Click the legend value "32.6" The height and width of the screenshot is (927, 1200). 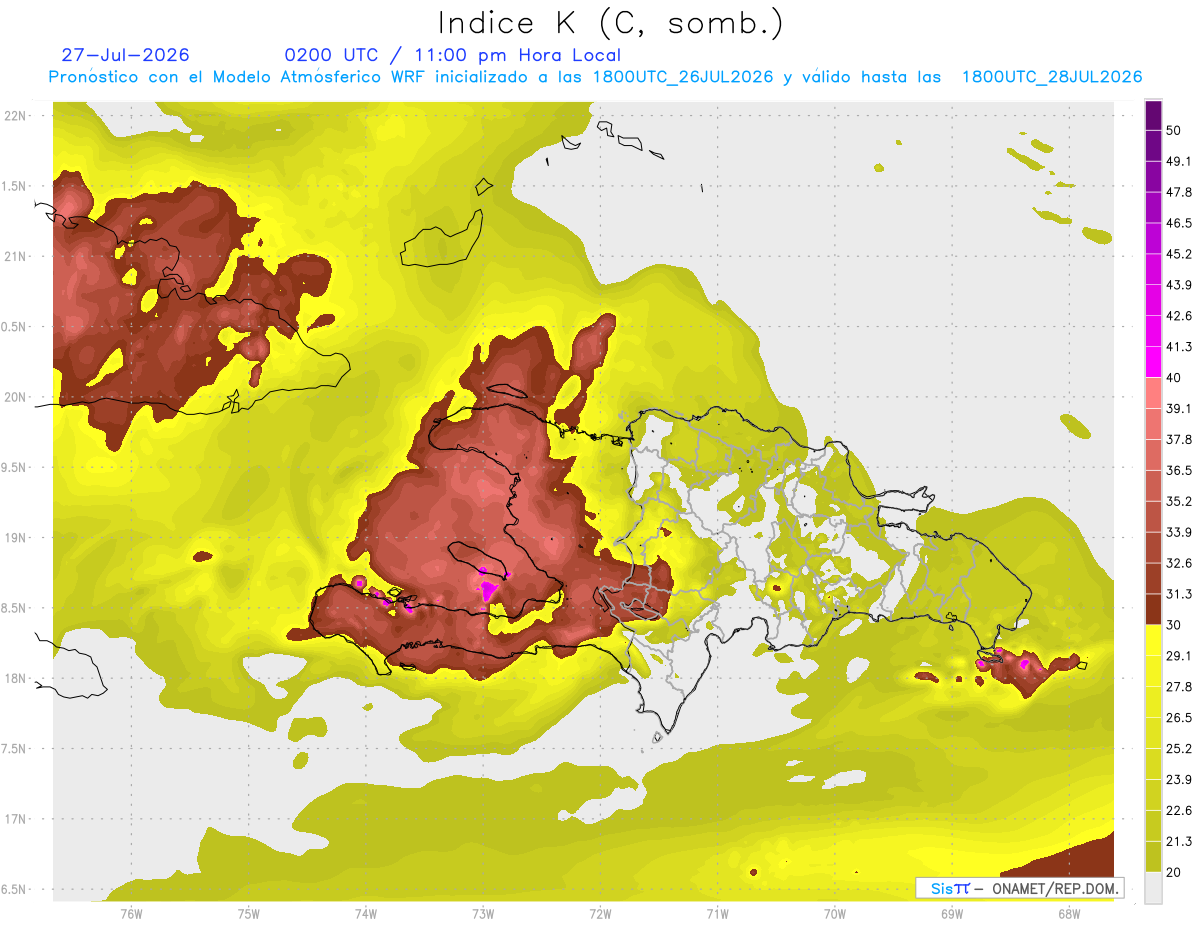coord(1178,563)
